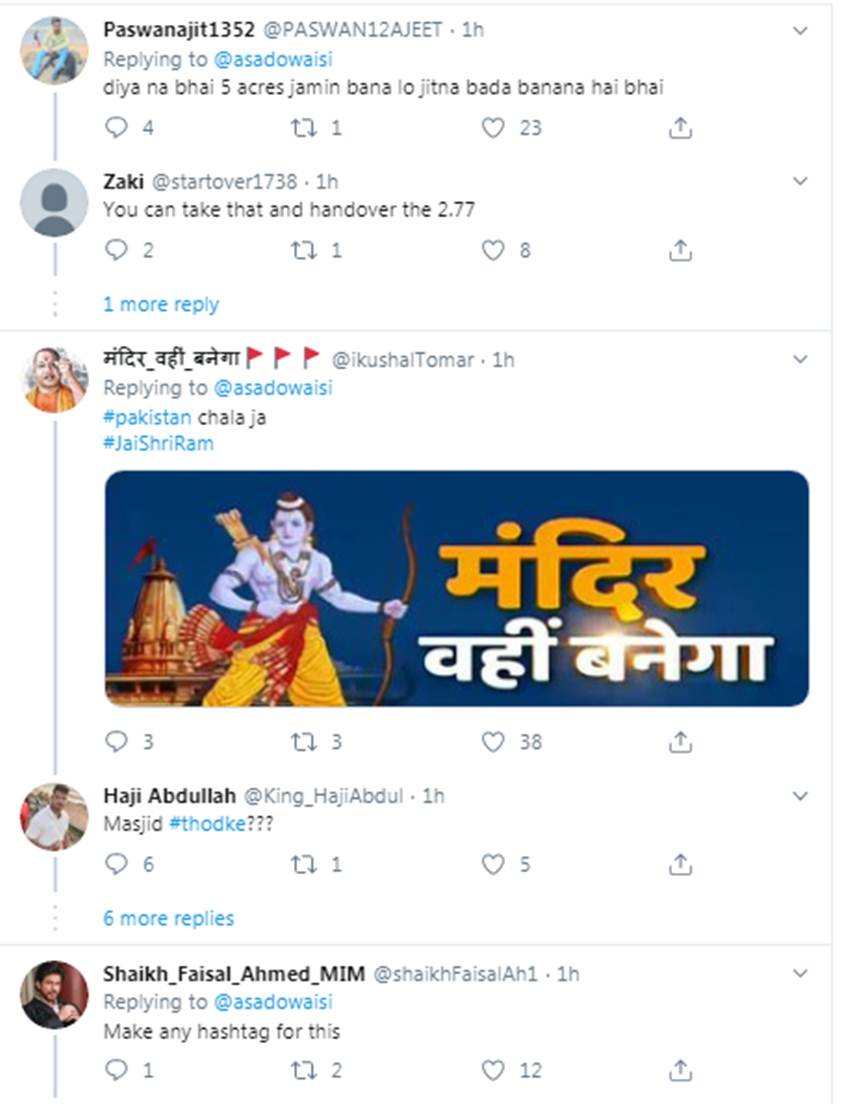Open more options chevron on Zaki's tweet
This screenshot has height=1104, width=850.
pyautogui.click(x=800, y=181)
